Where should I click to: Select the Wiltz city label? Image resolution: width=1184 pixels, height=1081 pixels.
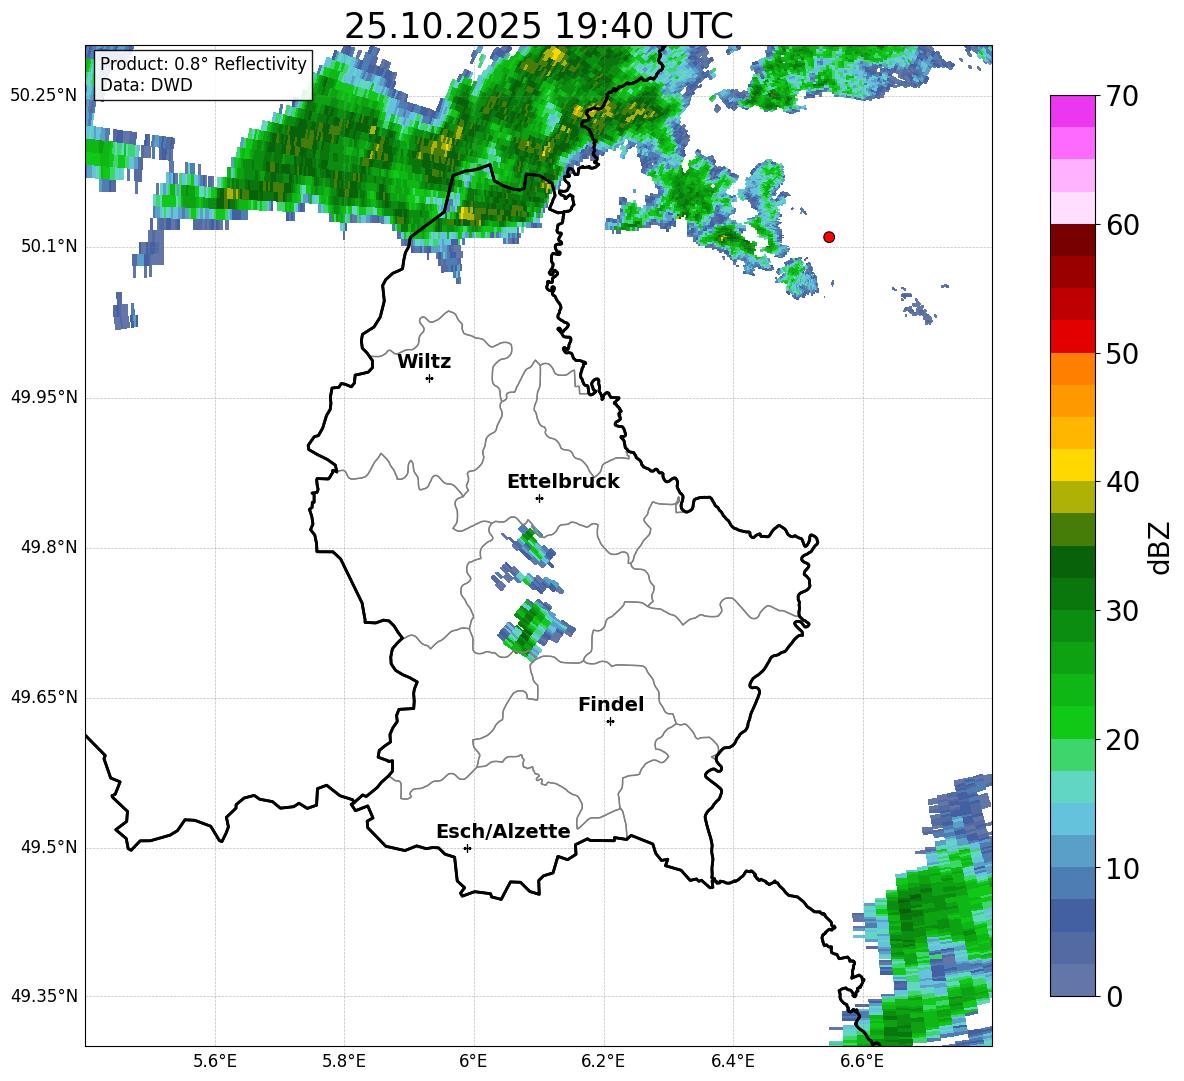[x=424, y=362]
